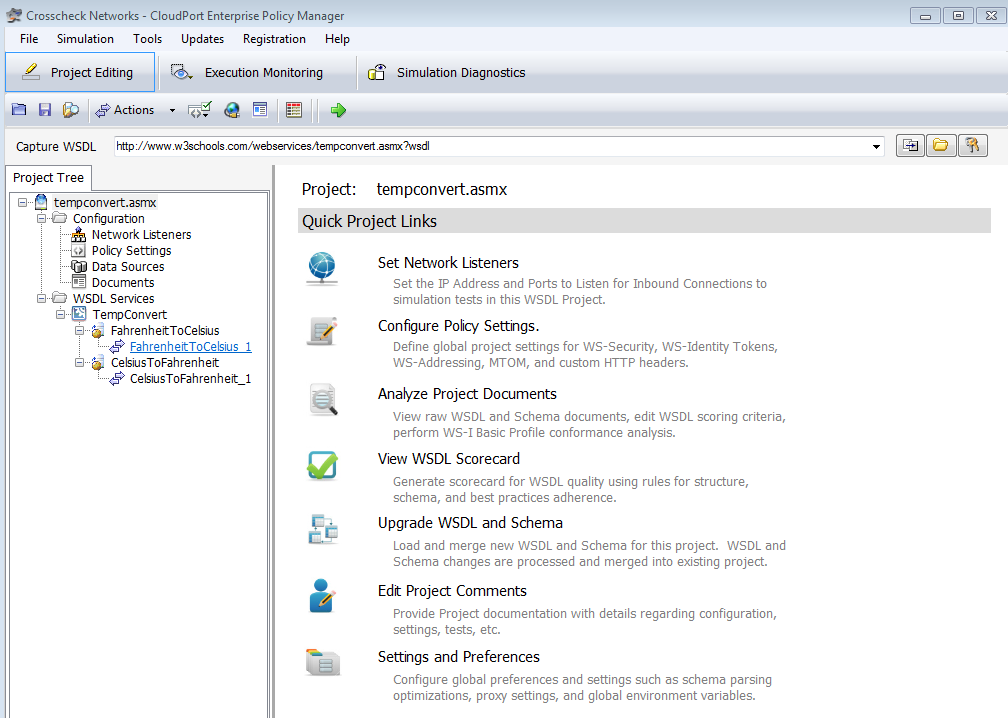Click the Set Network Listeners link
1008x718 pixels.
(x=448, y=262)
